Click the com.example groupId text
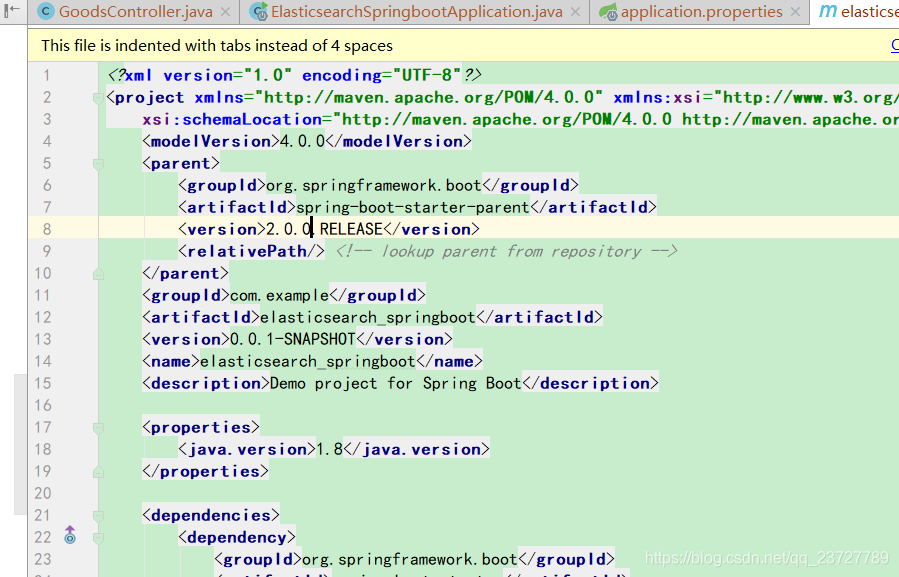Screen dimensions: 899x577 (x=279, y=295)
